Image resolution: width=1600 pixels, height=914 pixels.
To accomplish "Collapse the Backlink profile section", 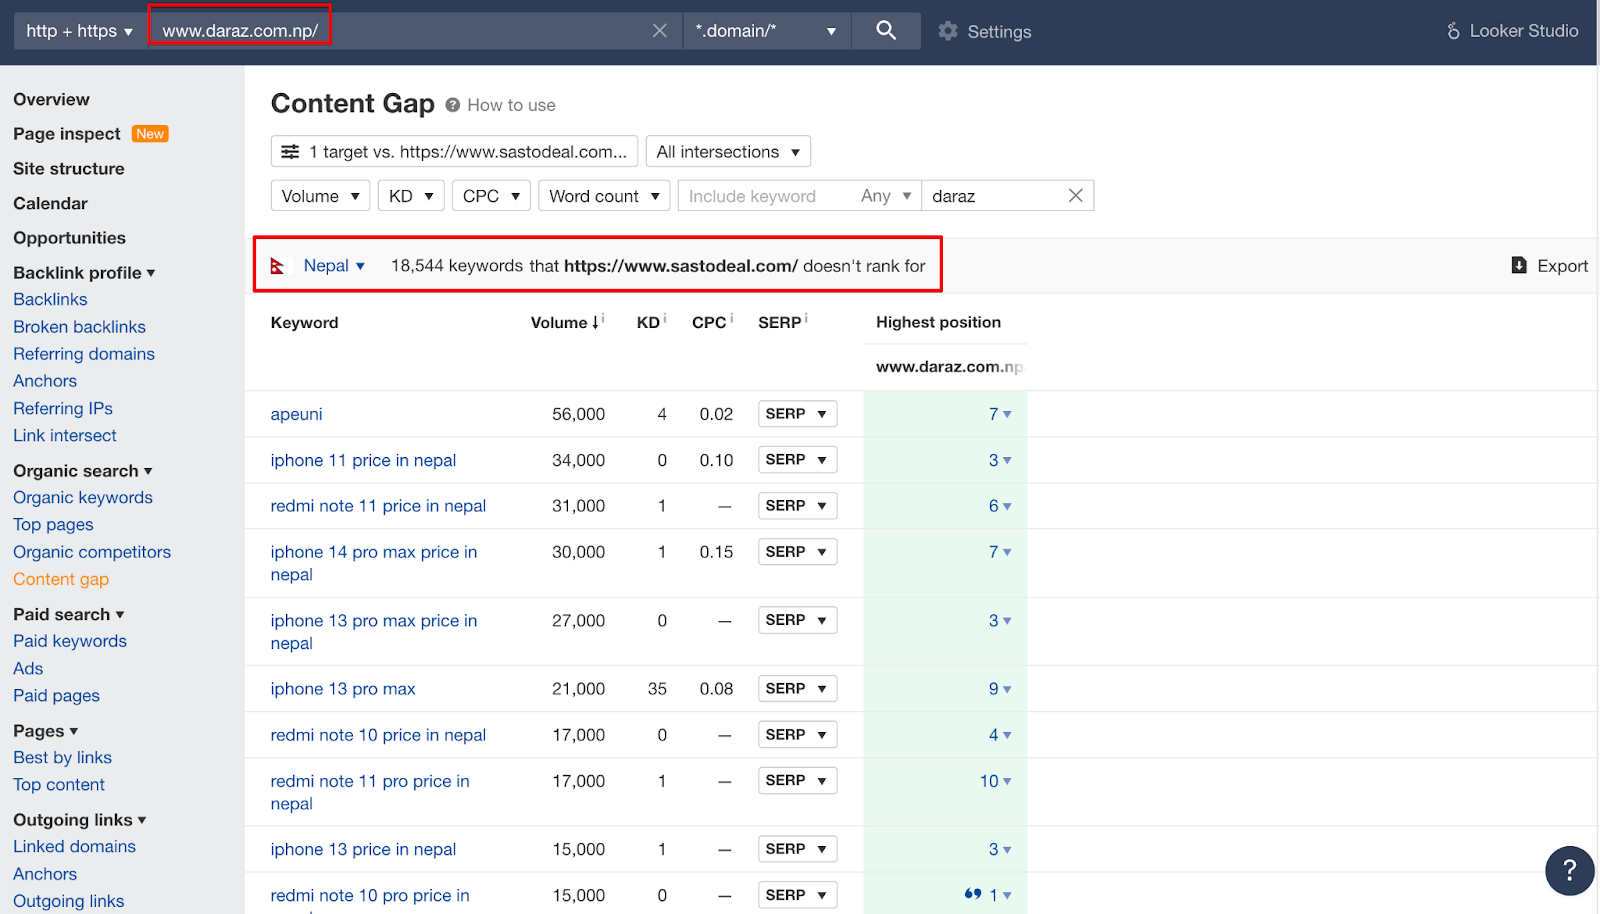I will point(84,273).
